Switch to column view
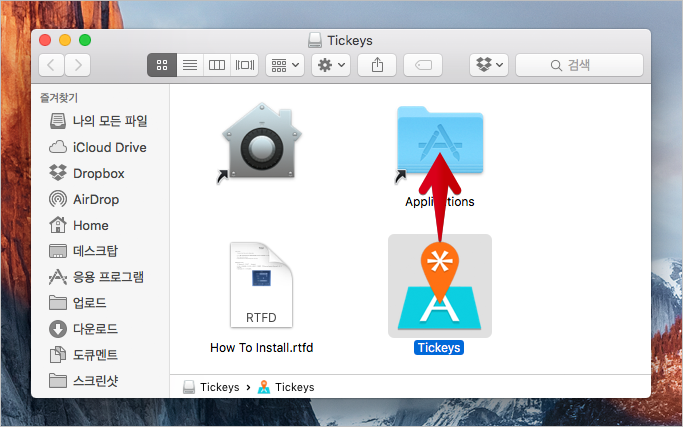The image size is (683, 427). pyautogui.click(x=216, y=65)
